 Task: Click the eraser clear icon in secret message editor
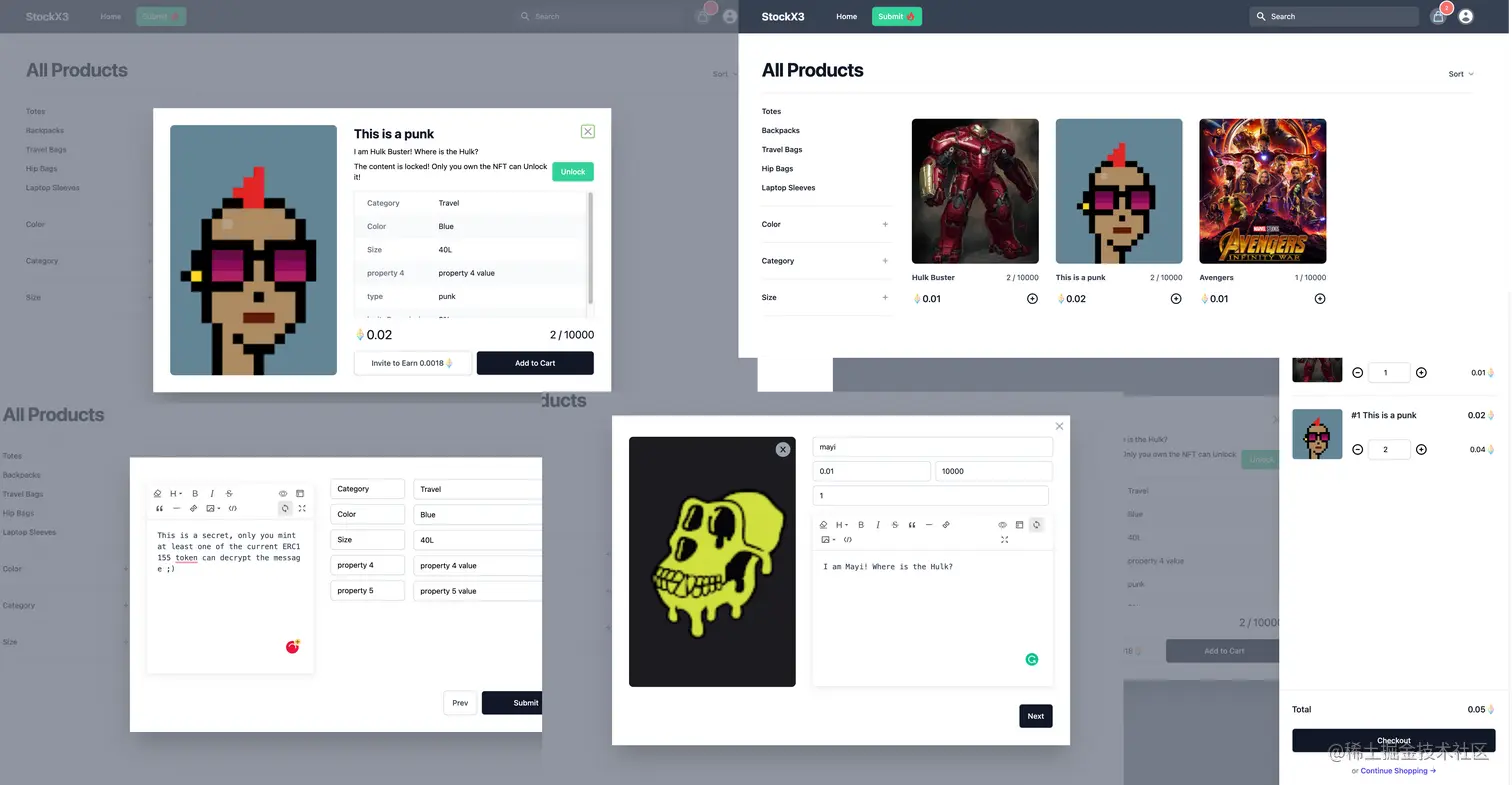tap(157, 494)
